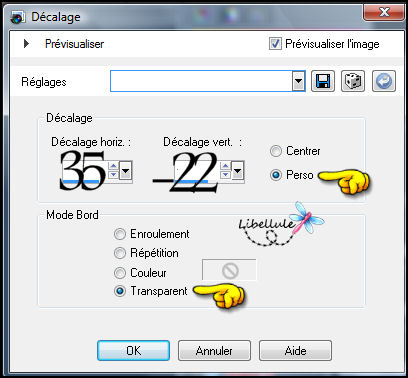Click the Décalage vert. value field
The height and width of the screenshot is (378, 408).
(197, 171)
